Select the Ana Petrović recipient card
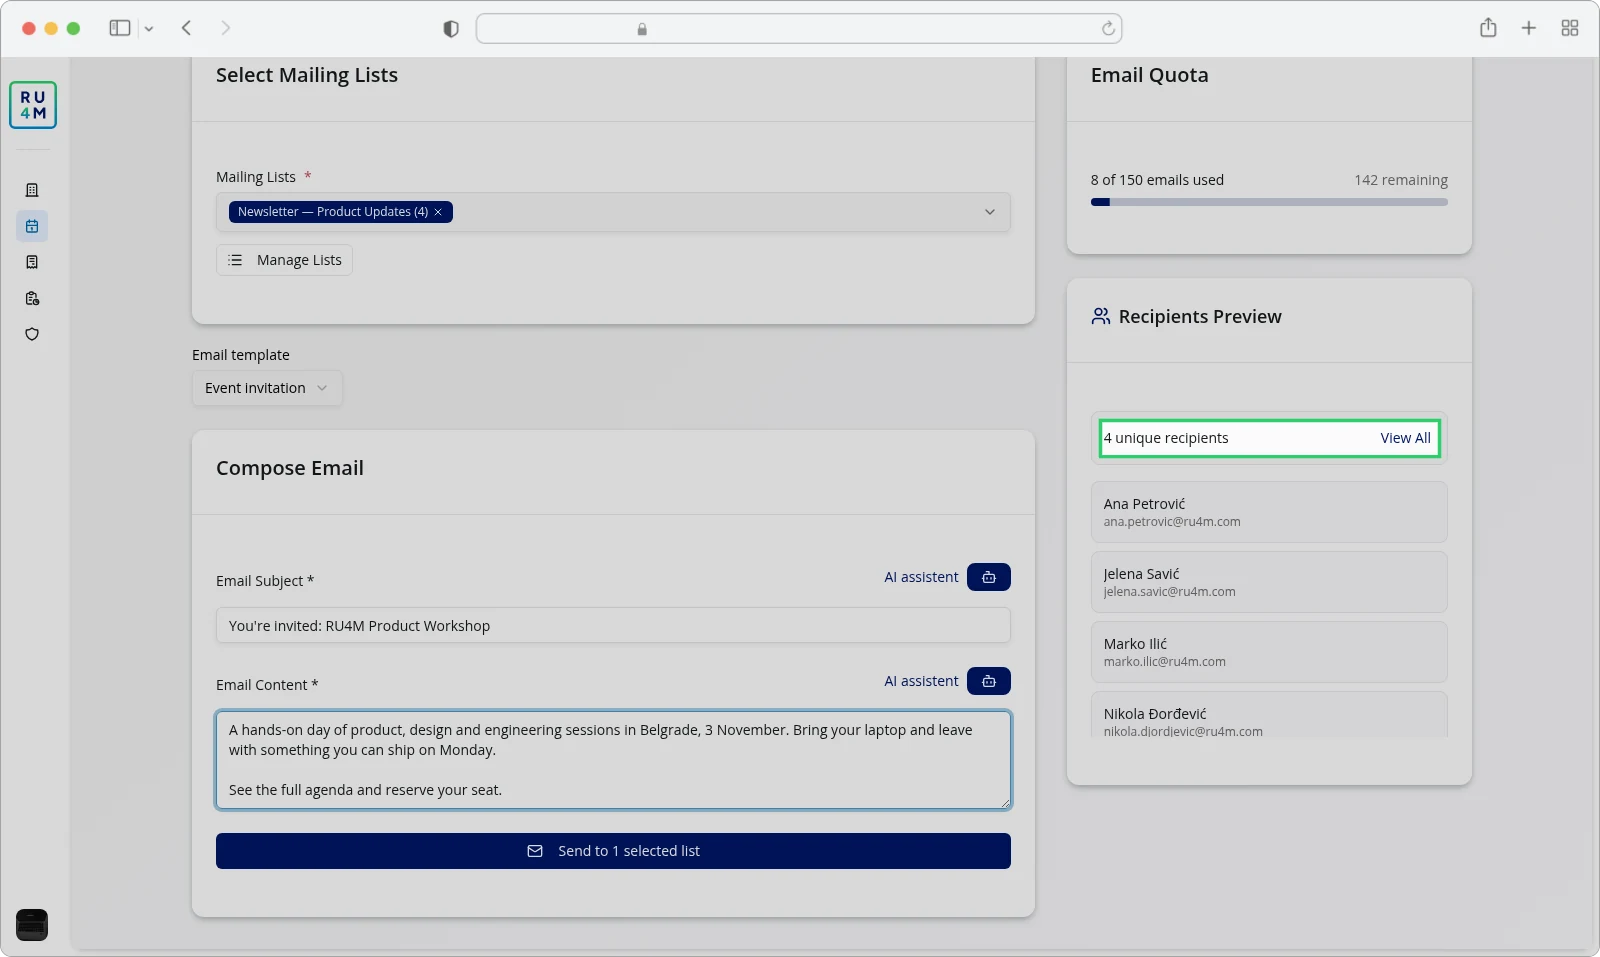The image size is (1600, 957). (x=1269, y=512)
